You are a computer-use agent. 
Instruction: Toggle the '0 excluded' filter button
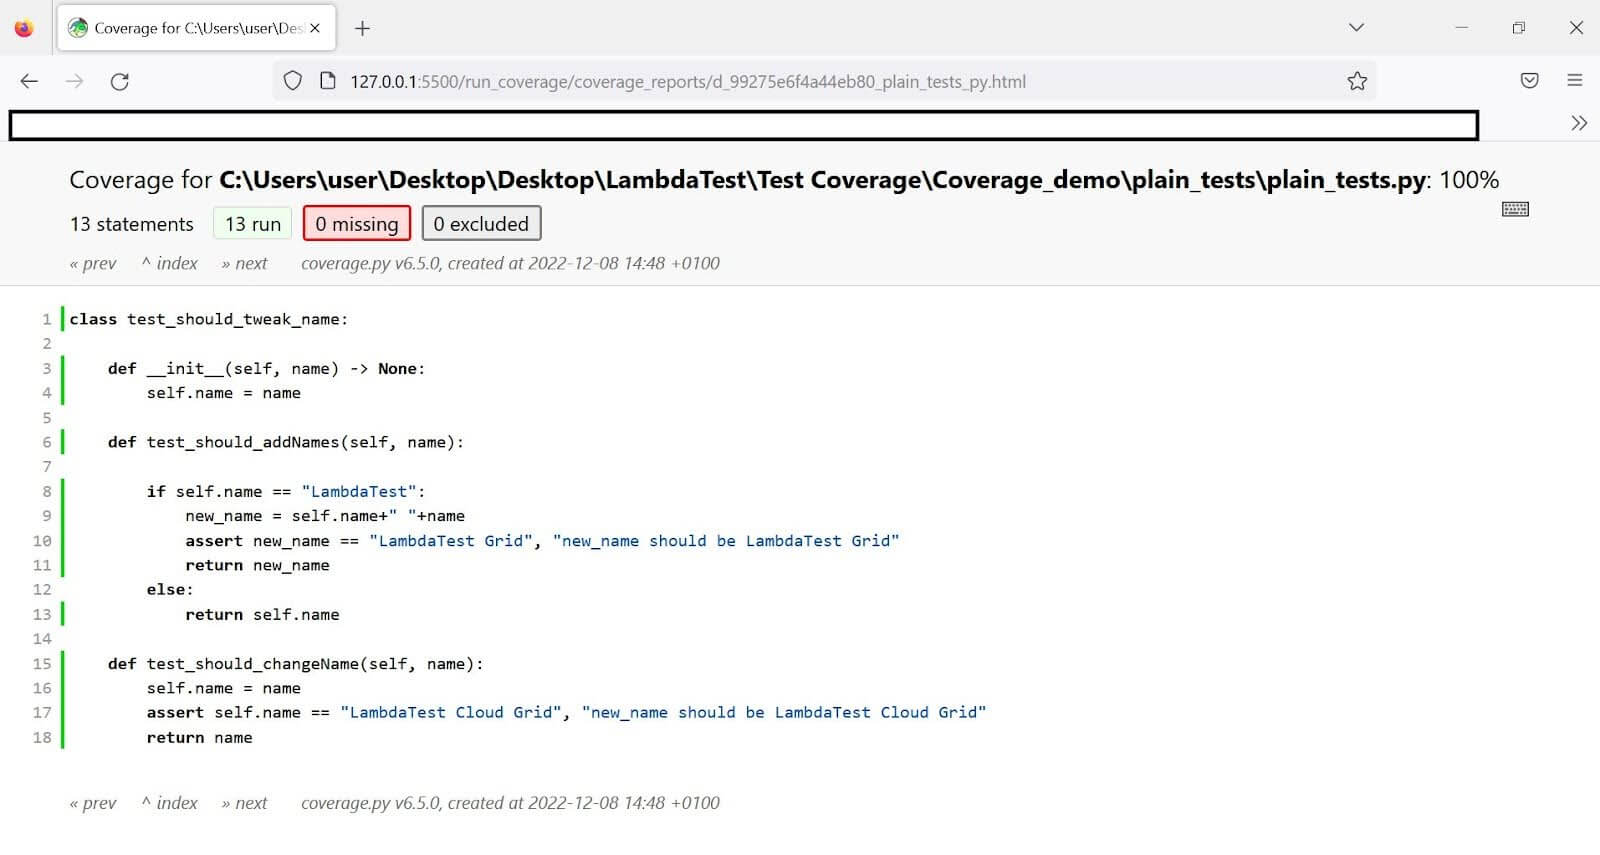click(x=481, y=224)
